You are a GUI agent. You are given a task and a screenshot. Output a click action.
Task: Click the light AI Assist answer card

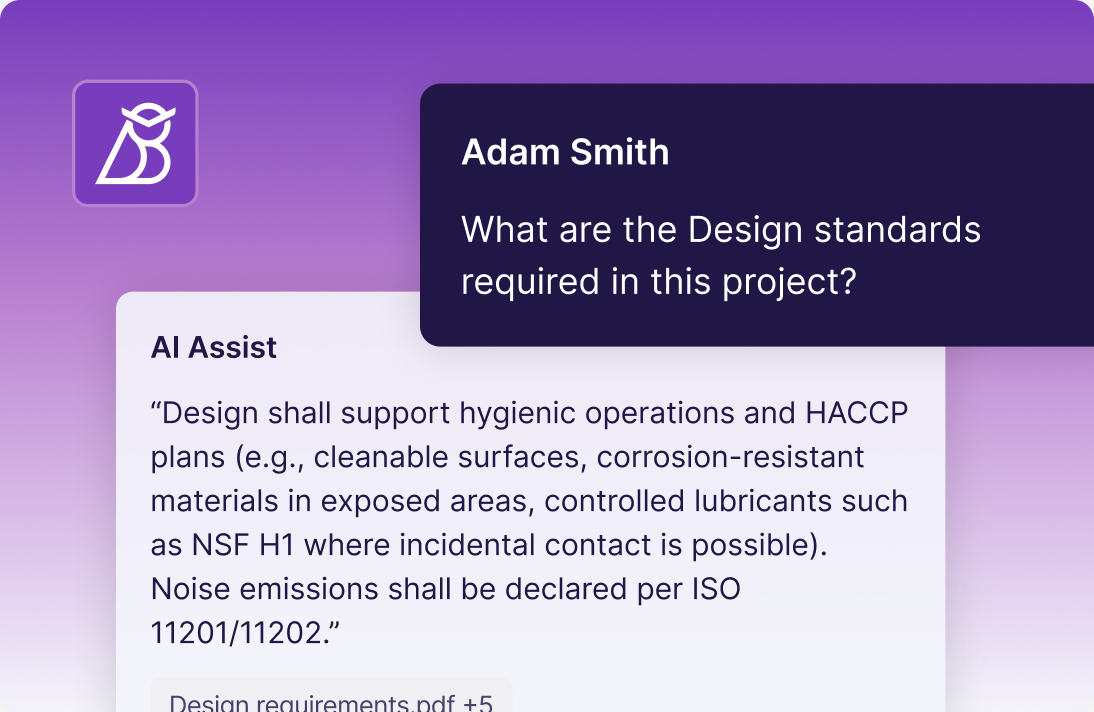(531, 502)
